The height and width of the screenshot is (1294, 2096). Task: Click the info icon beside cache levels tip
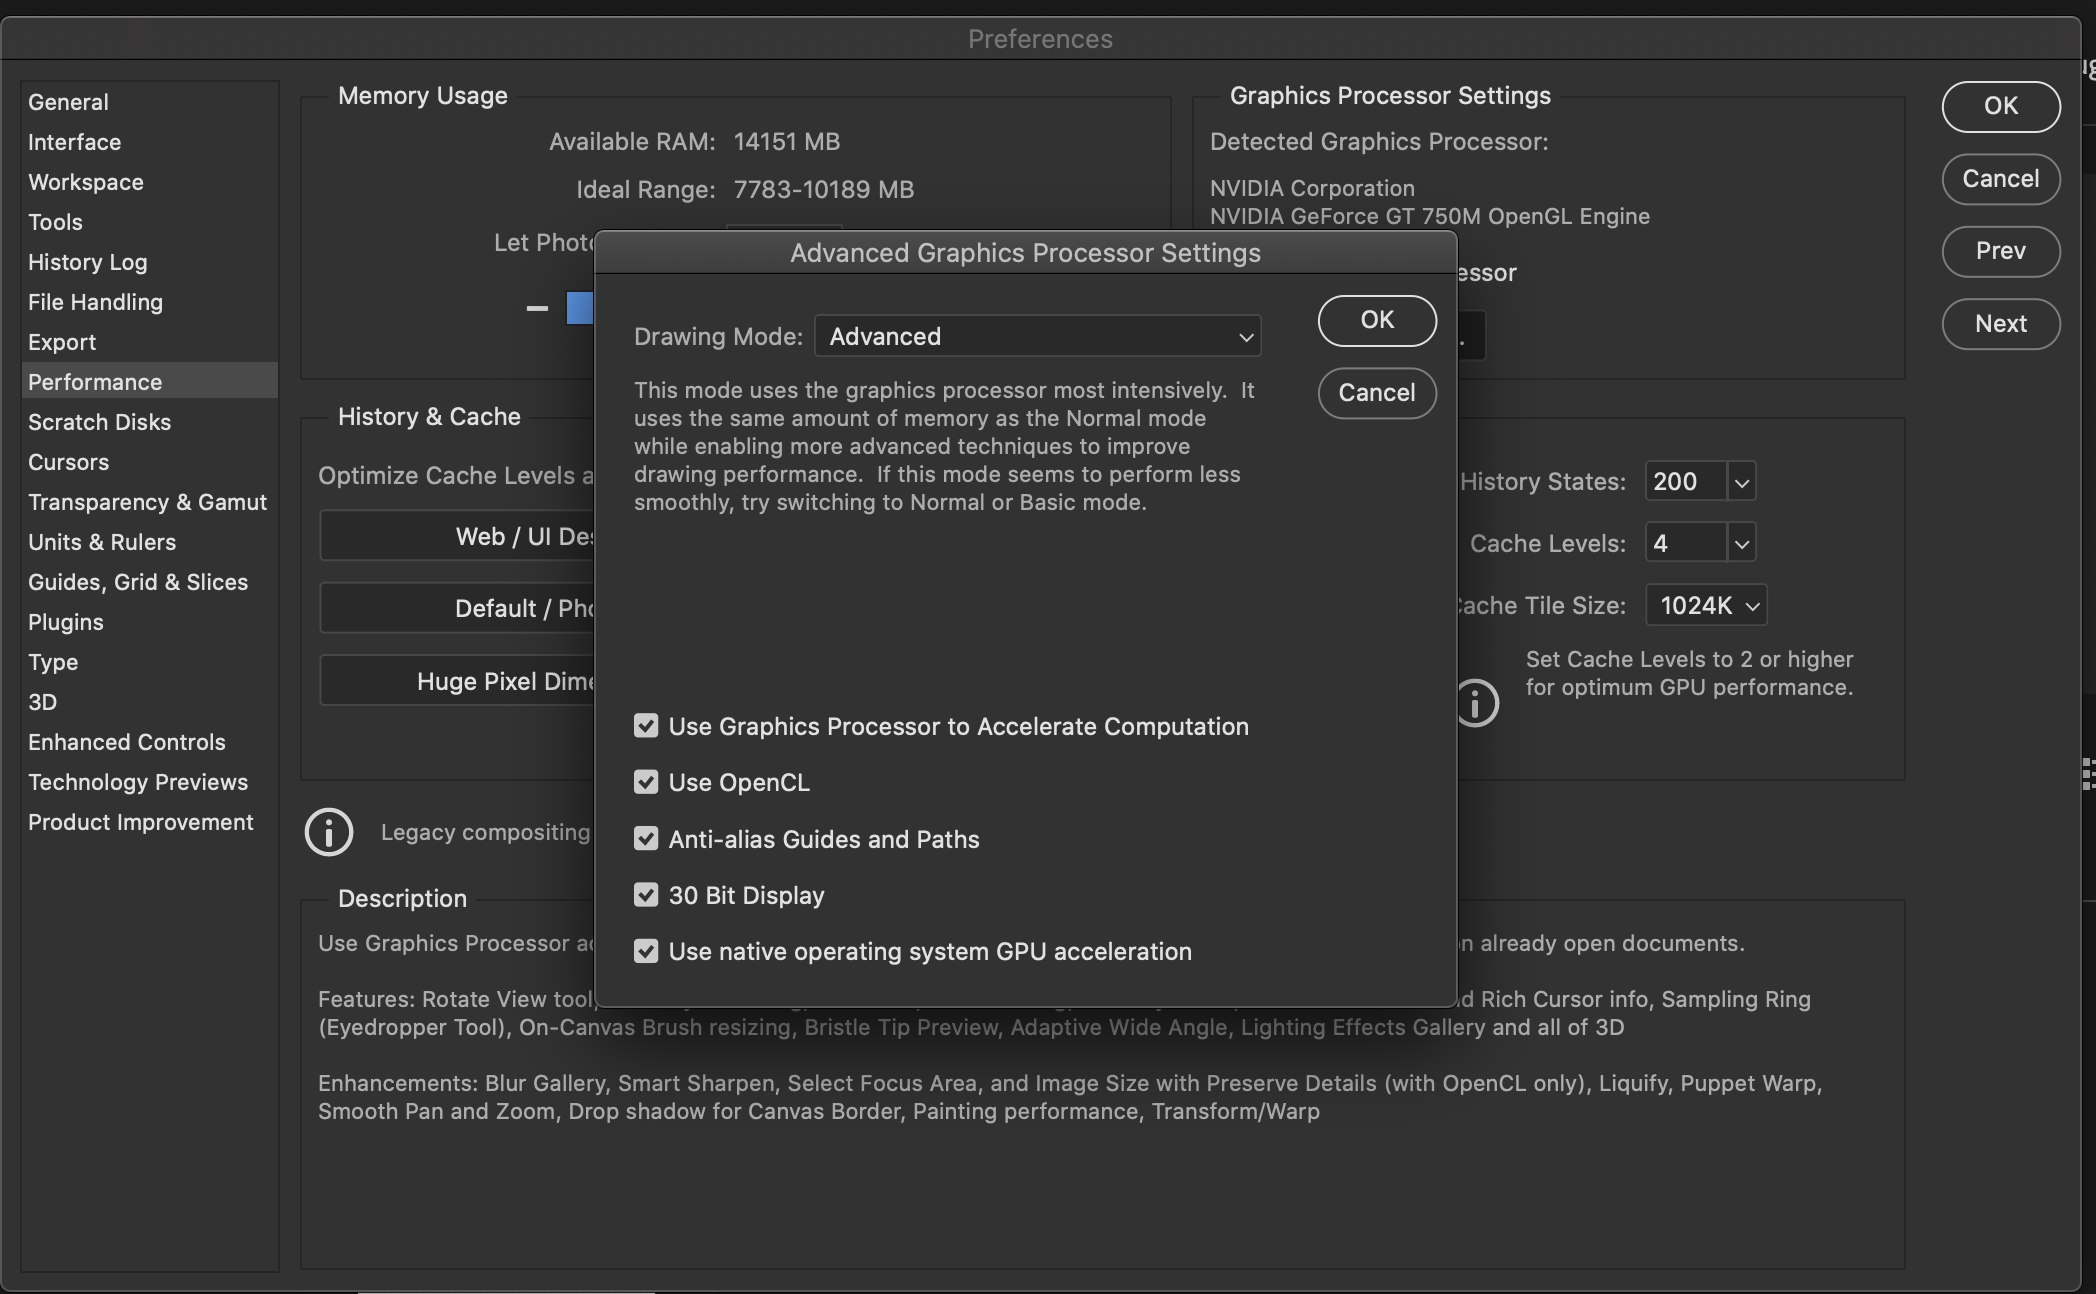tap(1477, 703)
